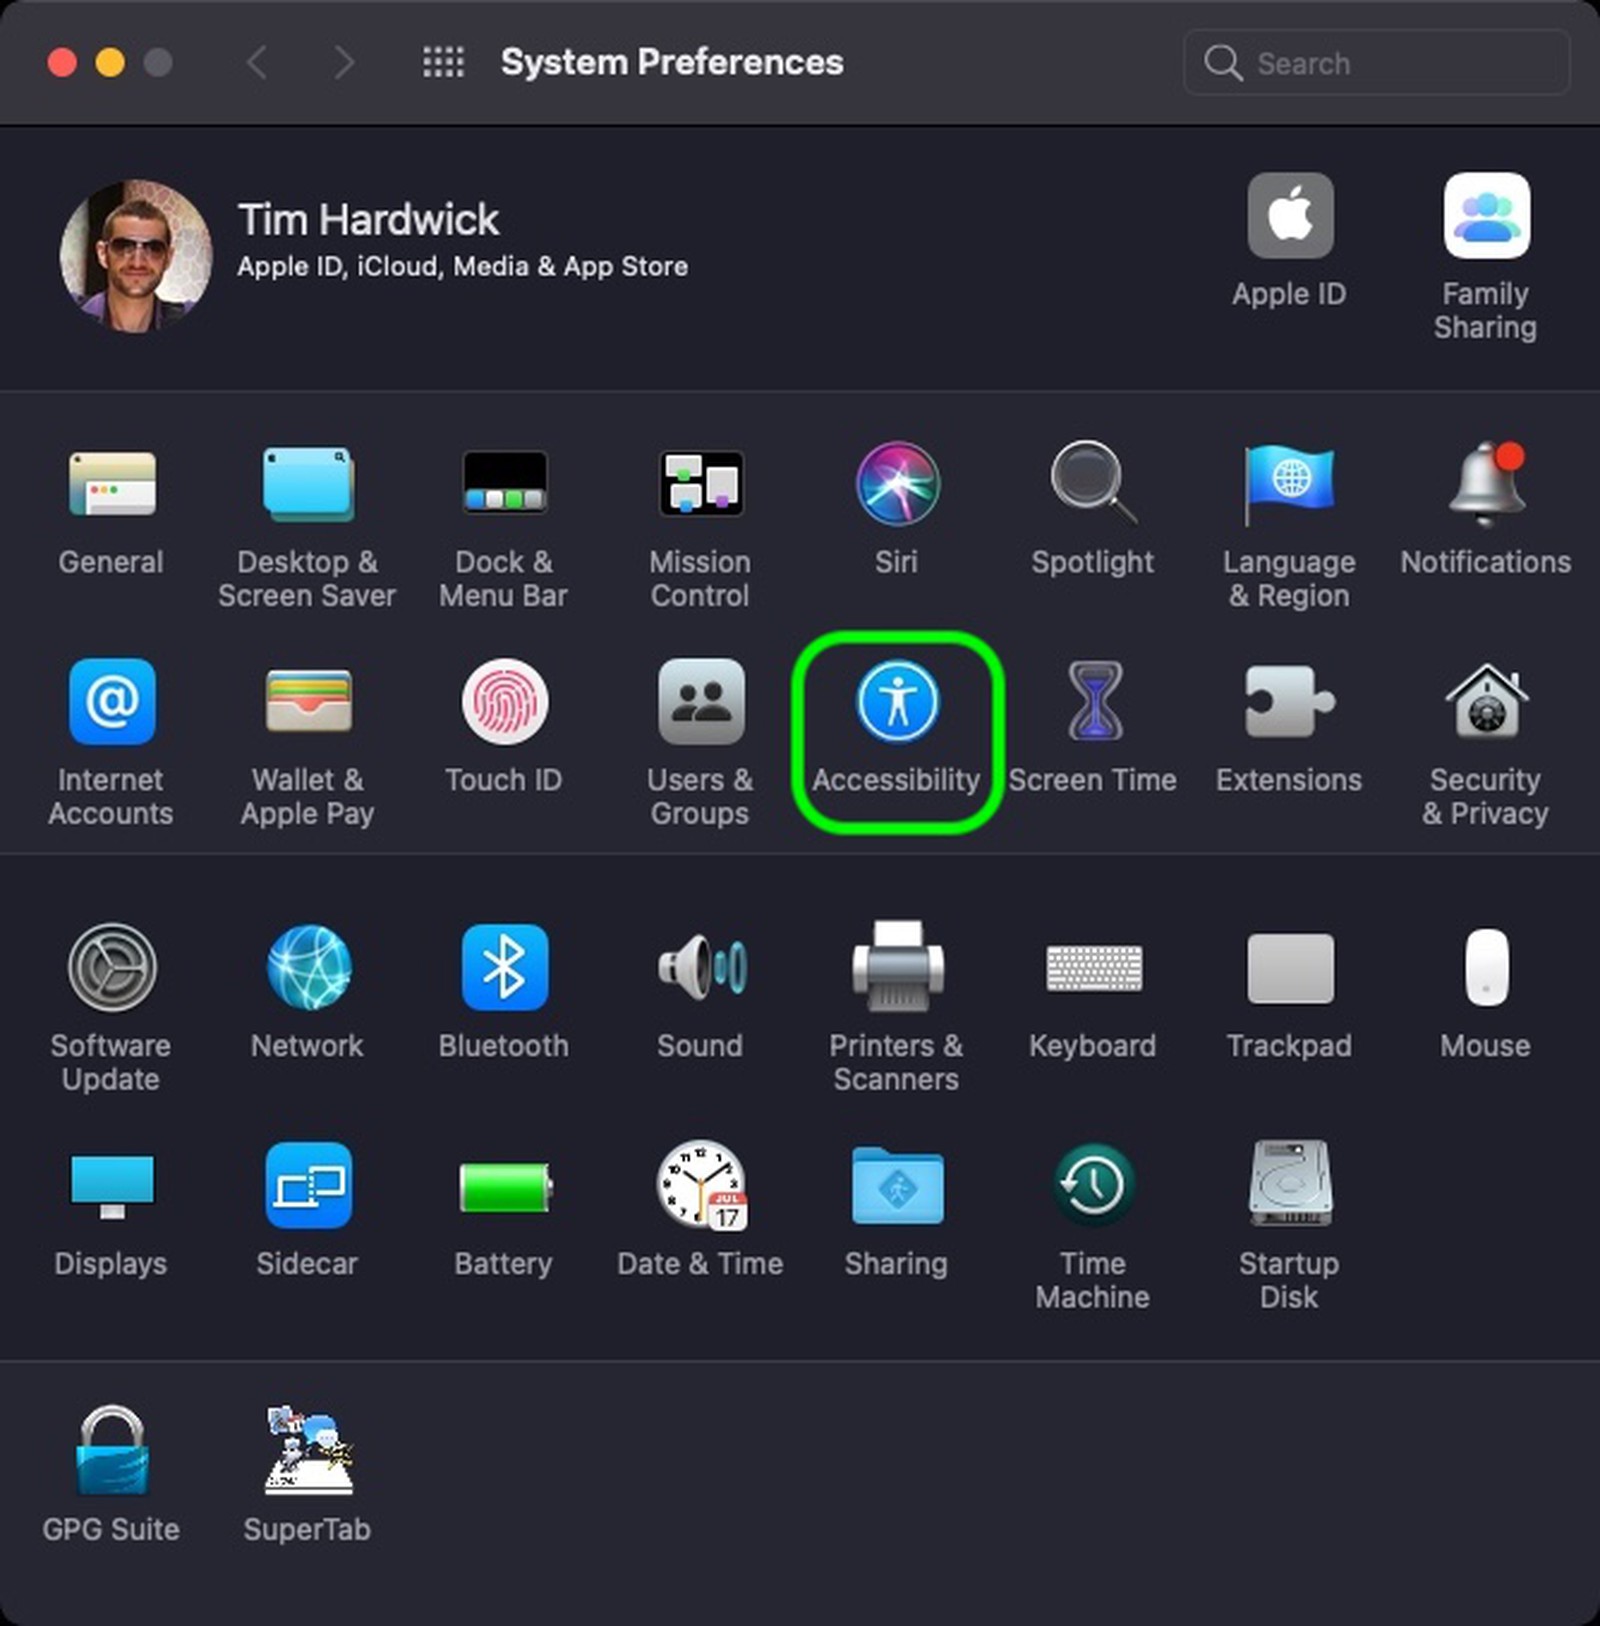1600x1626 pixels.
Task: Open Dock & Menu Bar preferences
Action: tap(504, 484)
